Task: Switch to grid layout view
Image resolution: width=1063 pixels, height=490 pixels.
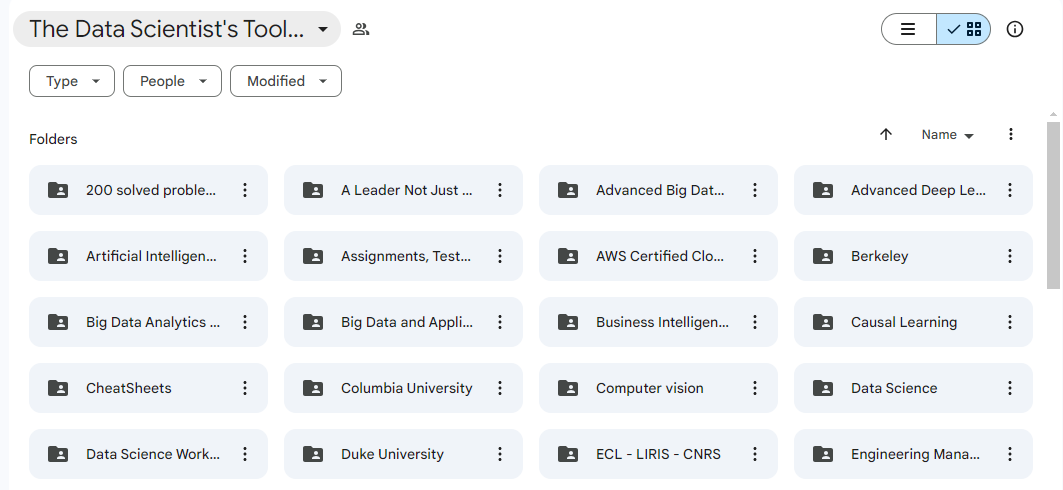Action: point(963,29)
